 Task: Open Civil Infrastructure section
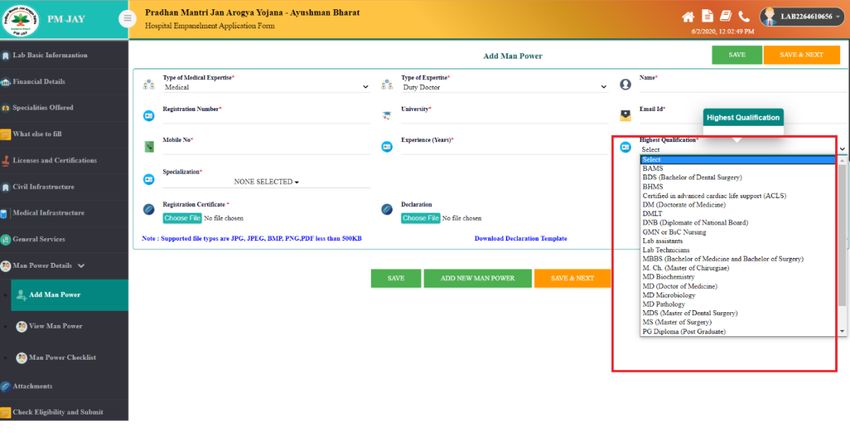[x=64, y=187]
